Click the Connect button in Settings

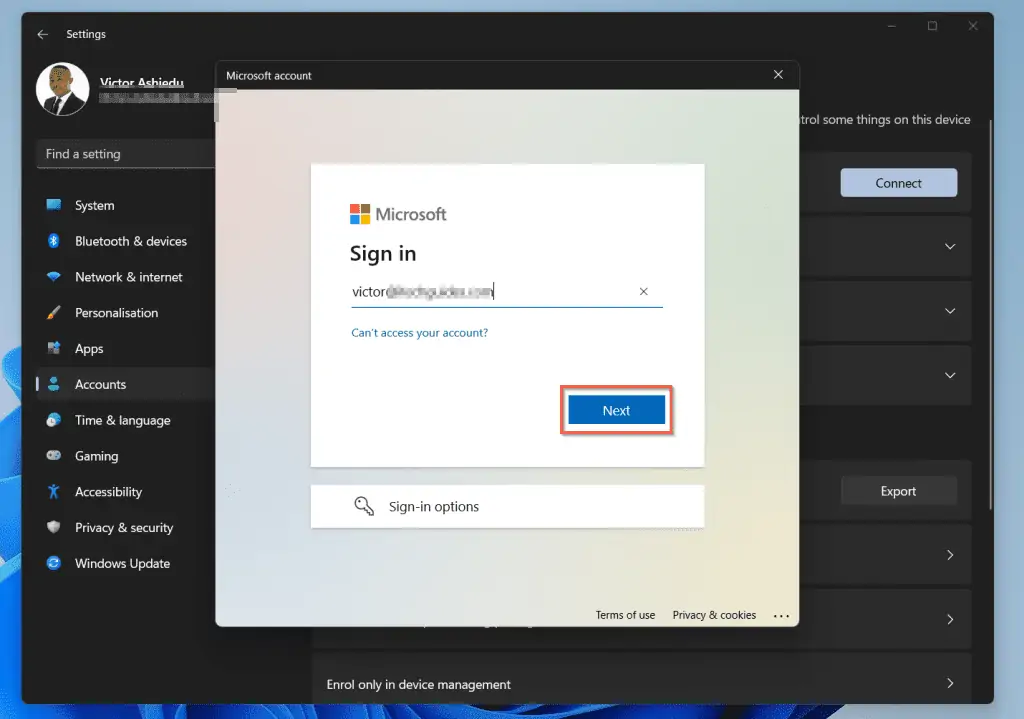(899, 183)
